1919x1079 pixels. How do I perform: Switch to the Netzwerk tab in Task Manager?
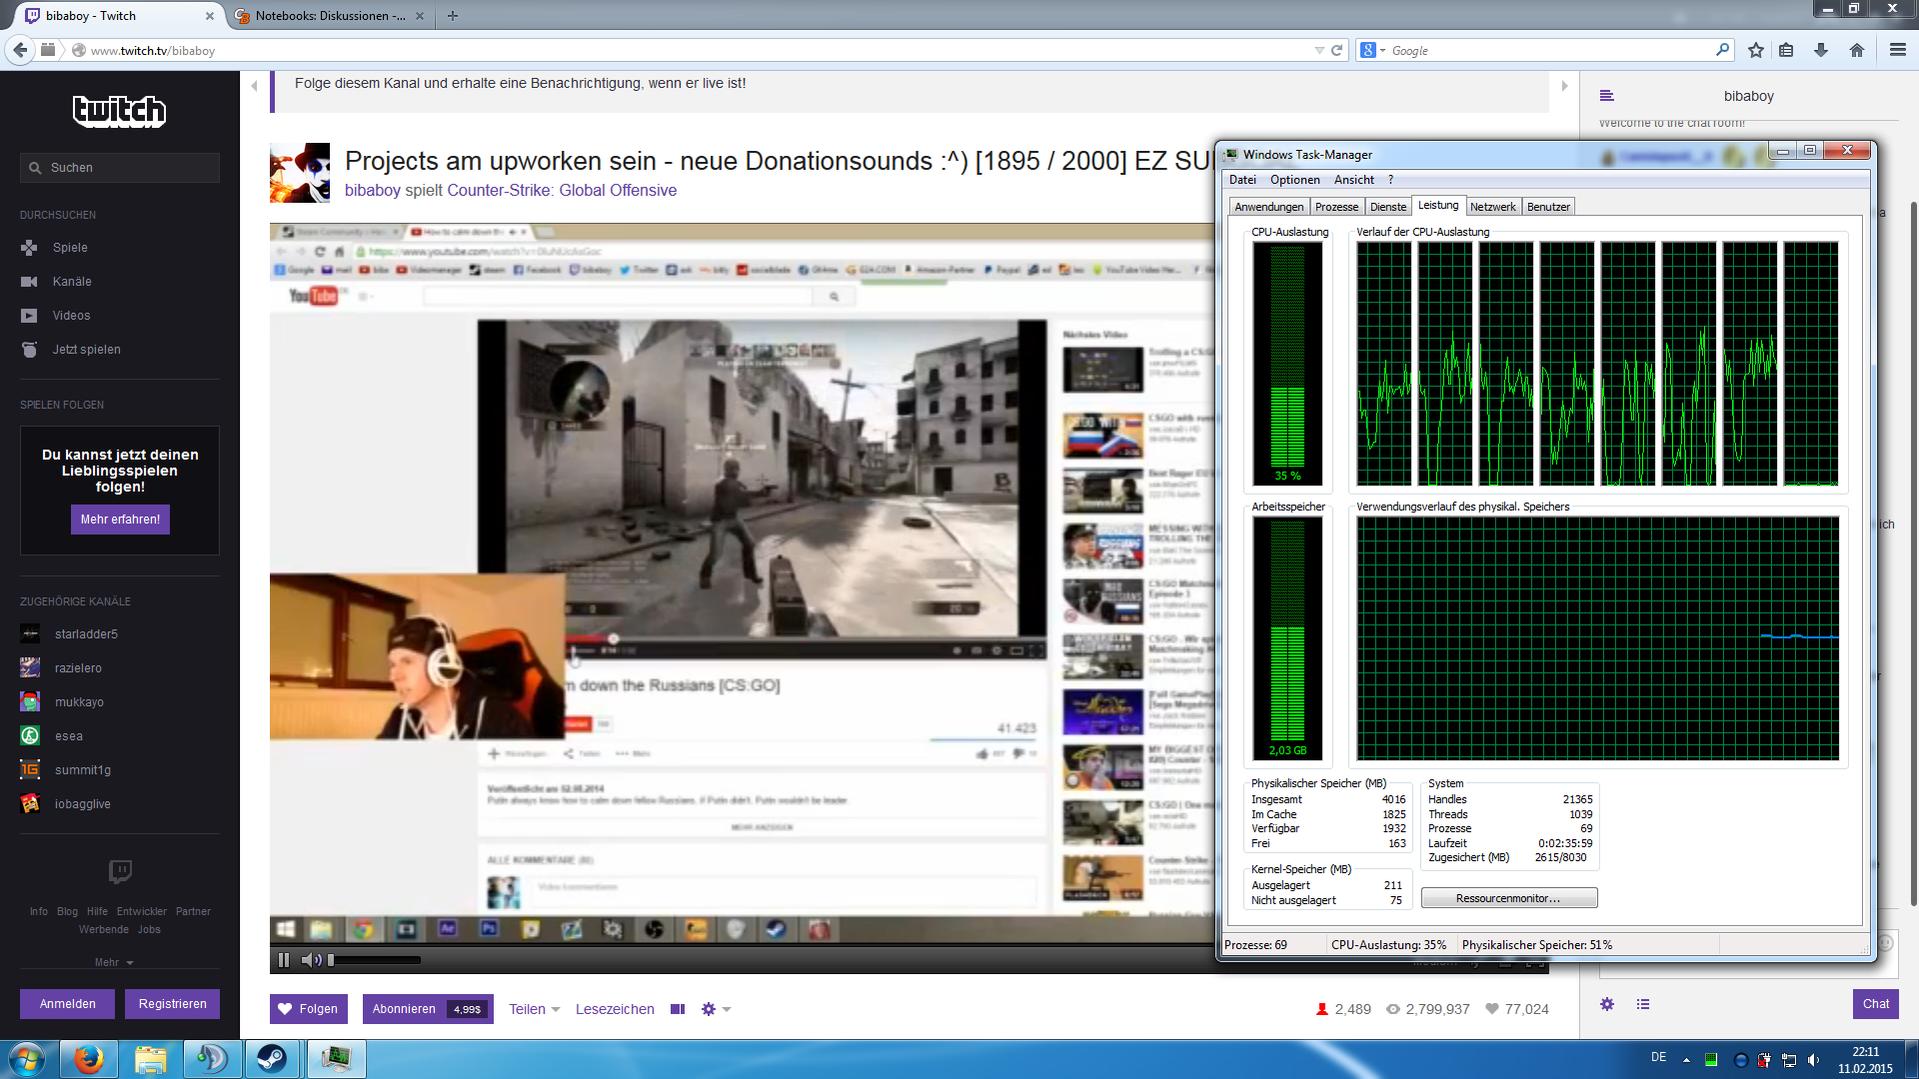(x=1492, y=207)
